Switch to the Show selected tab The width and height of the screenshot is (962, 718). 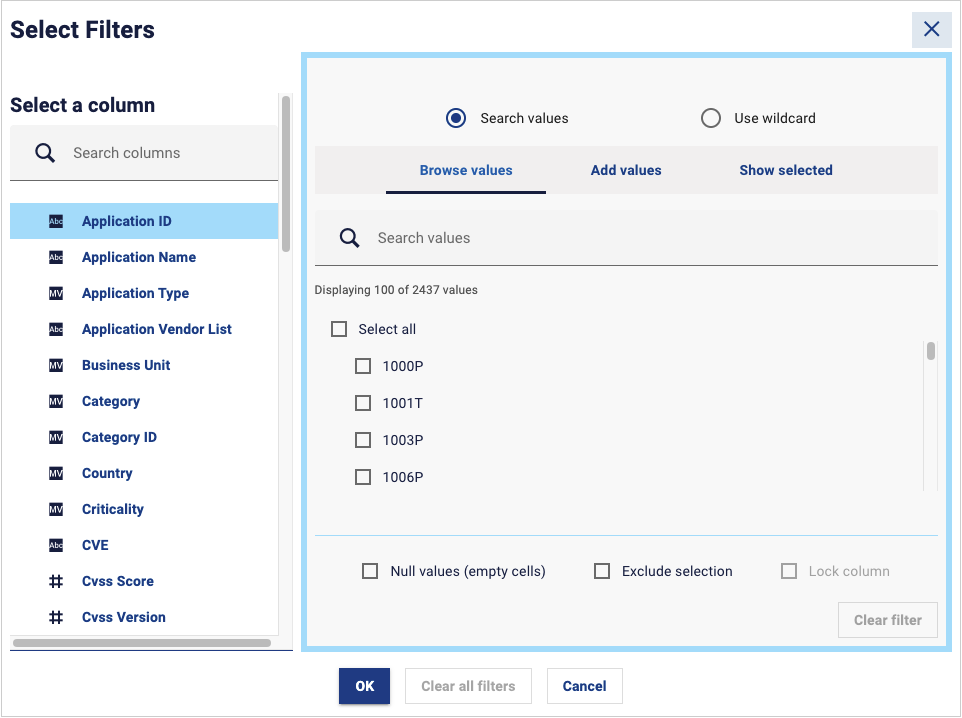click(x=786, y=171)
